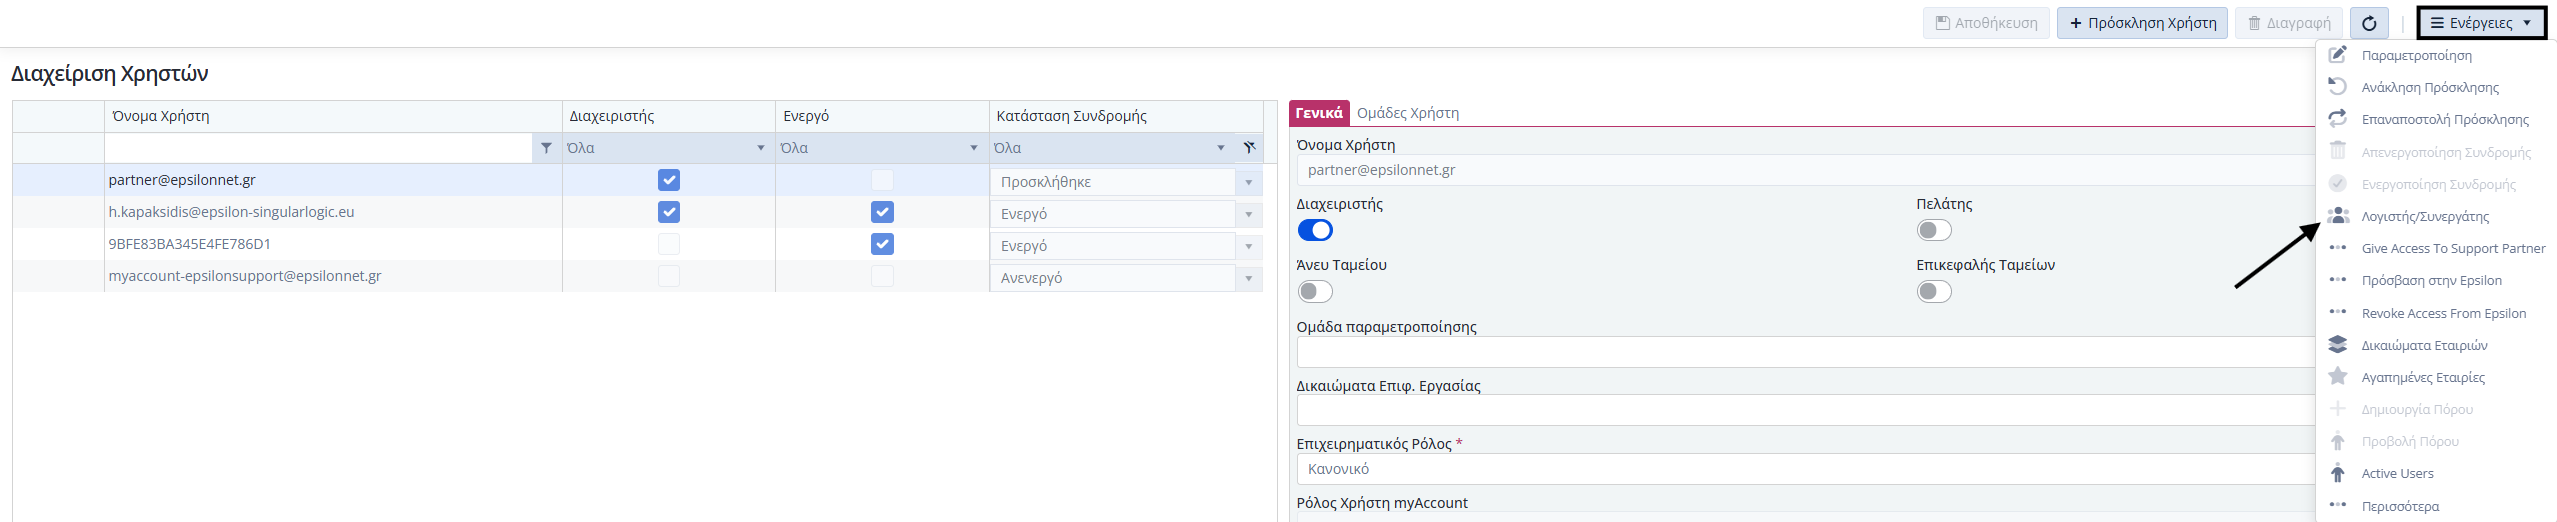Expand the Κατάσταση Συνδρομής filter dropdown
Screen dimensions: 2557x522
pos(1220,148)
